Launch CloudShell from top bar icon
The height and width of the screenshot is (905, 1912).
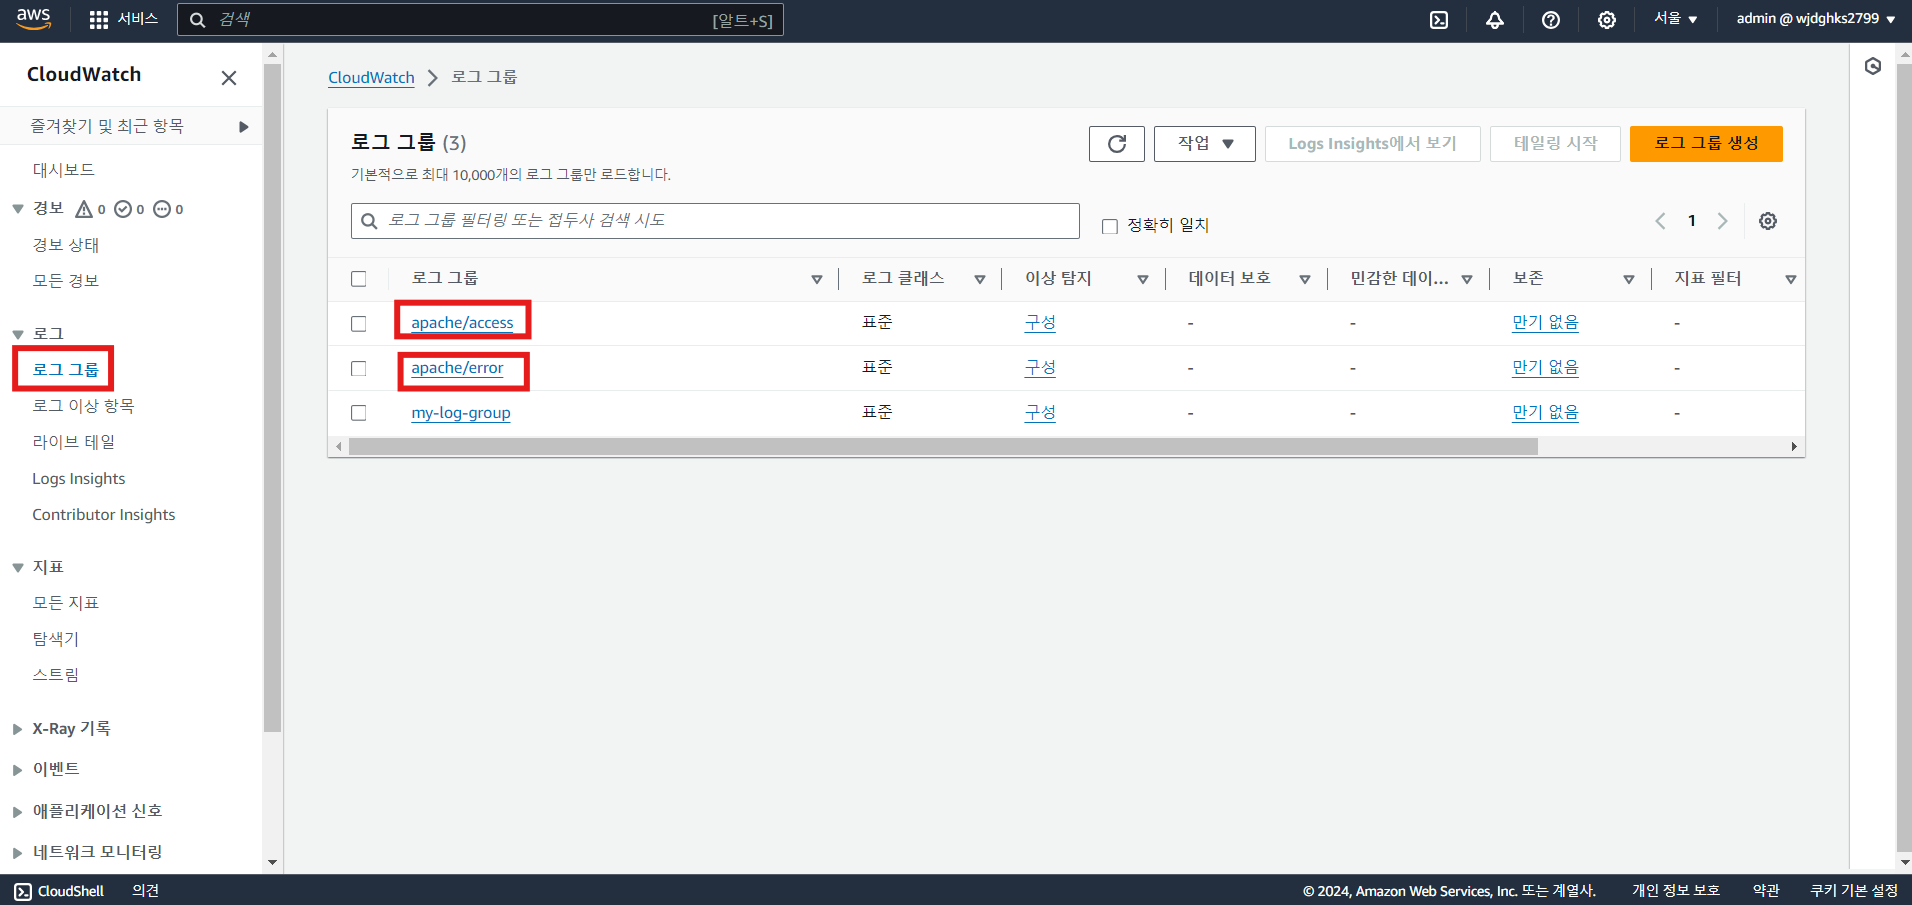[x=1439, y=20]
